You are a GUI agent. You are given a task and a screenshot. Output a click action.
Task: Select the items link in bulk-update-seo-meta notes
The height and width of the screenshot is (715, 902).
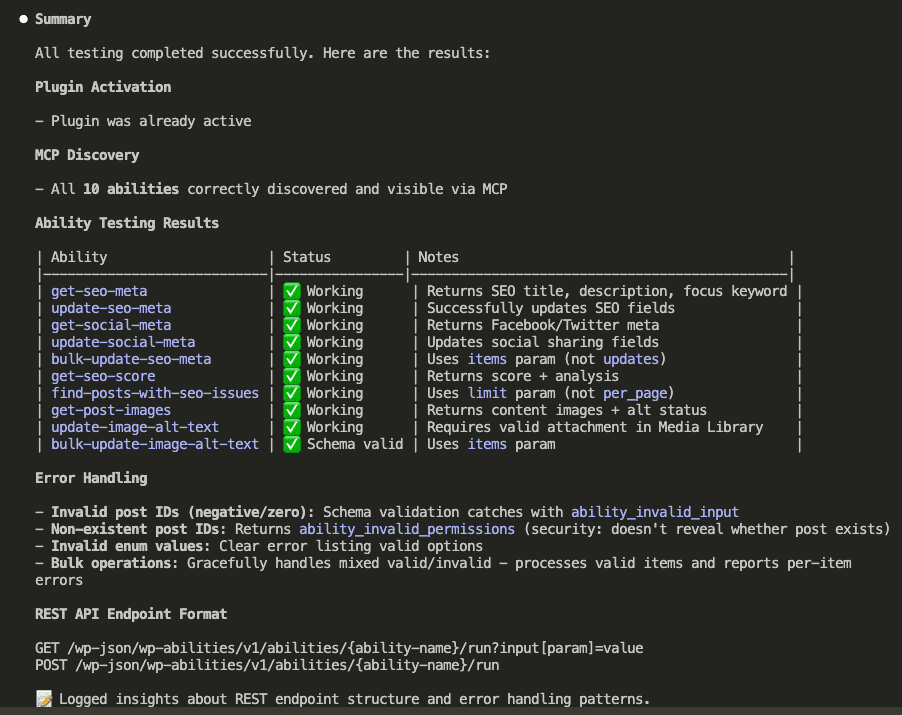coord(487,358)
